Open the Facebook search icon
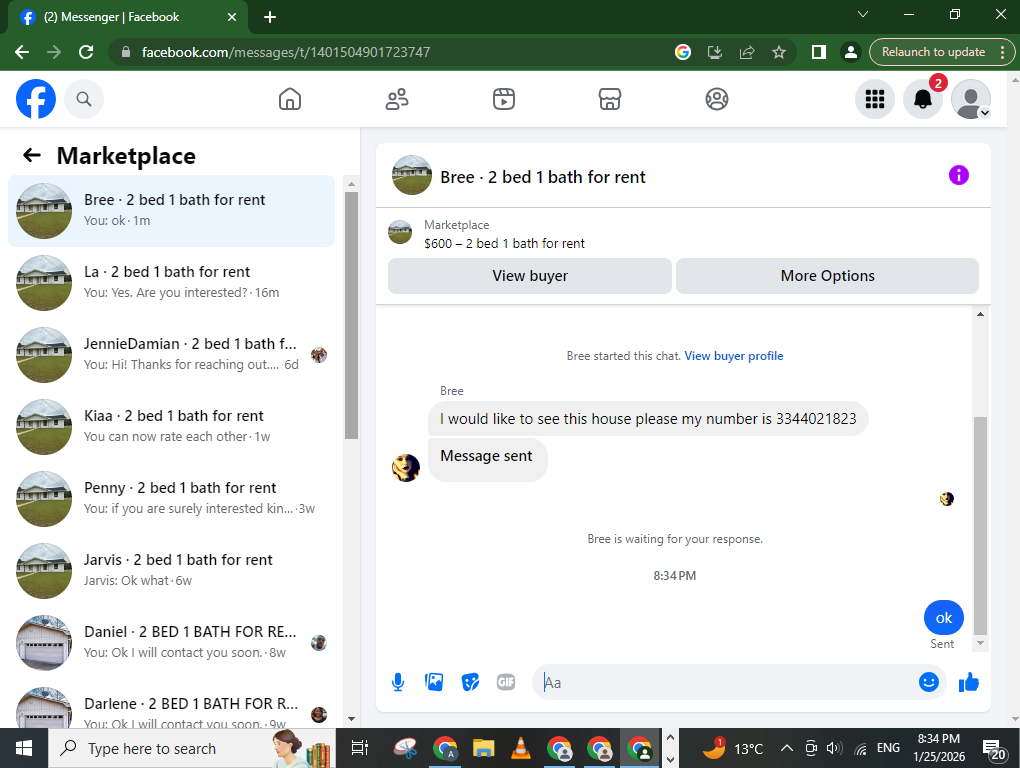Screen dimensions: 1020x768 (84, 99)
